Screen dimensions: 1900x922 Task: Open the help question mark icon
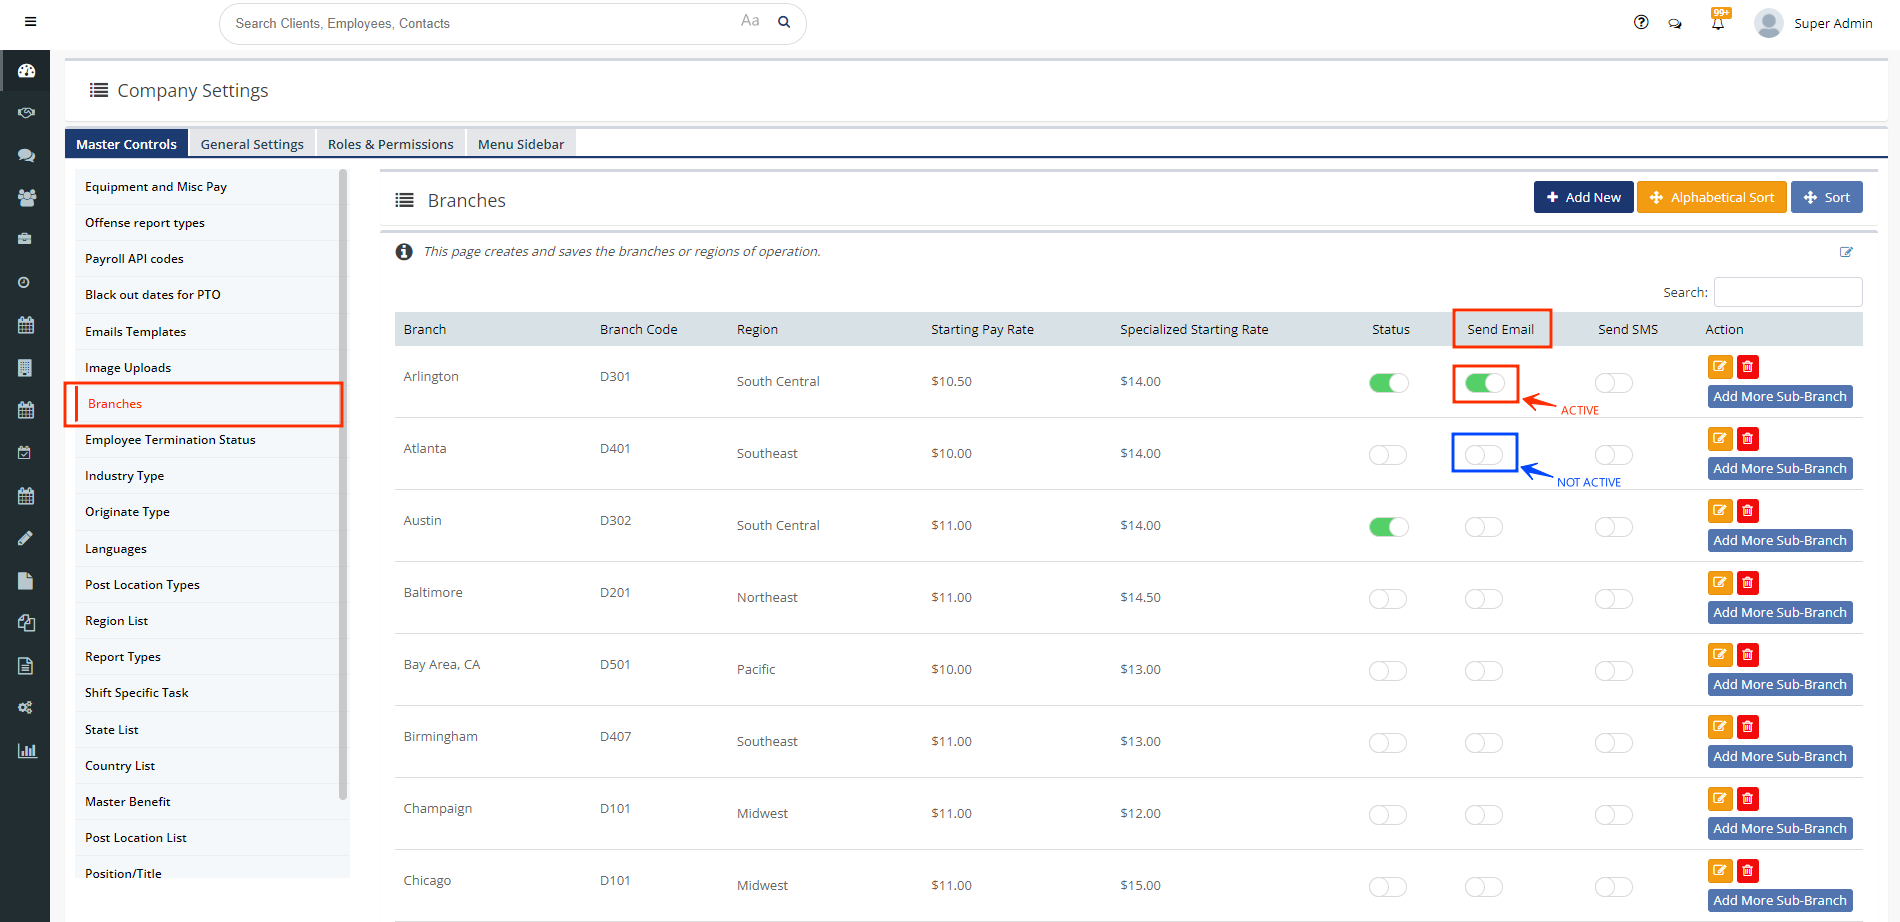click(1641, 23)
